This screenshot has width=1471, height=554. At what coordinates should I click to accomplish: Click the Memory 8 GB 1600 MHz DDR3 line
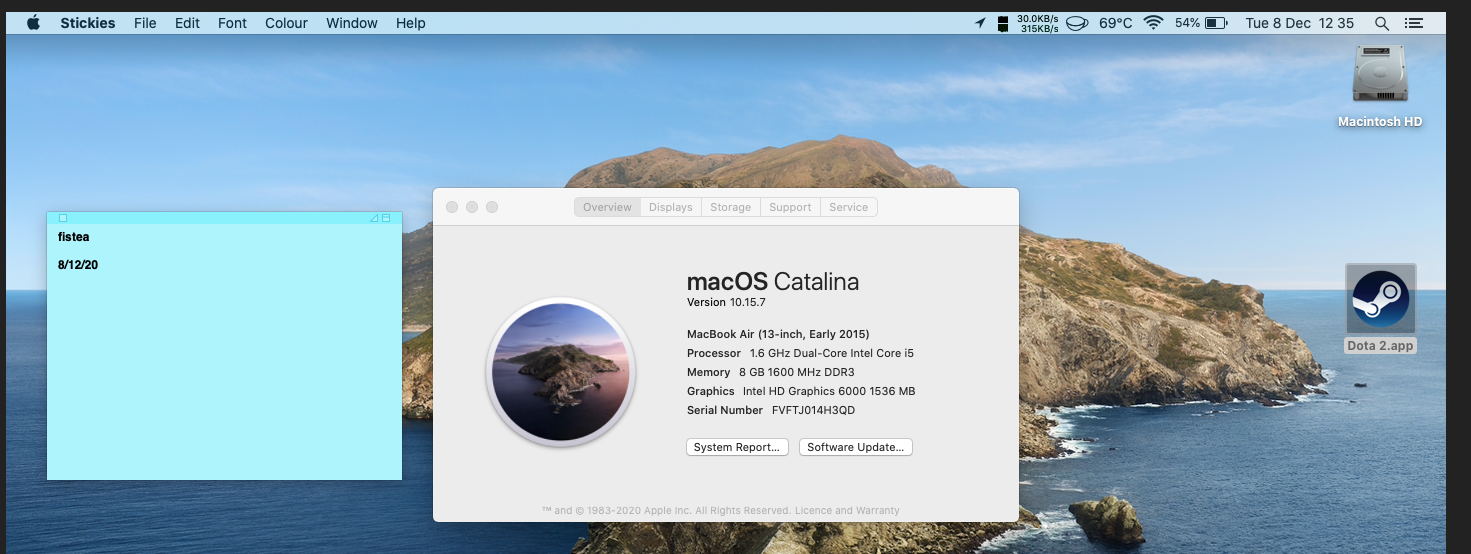[x=770, y=372]
